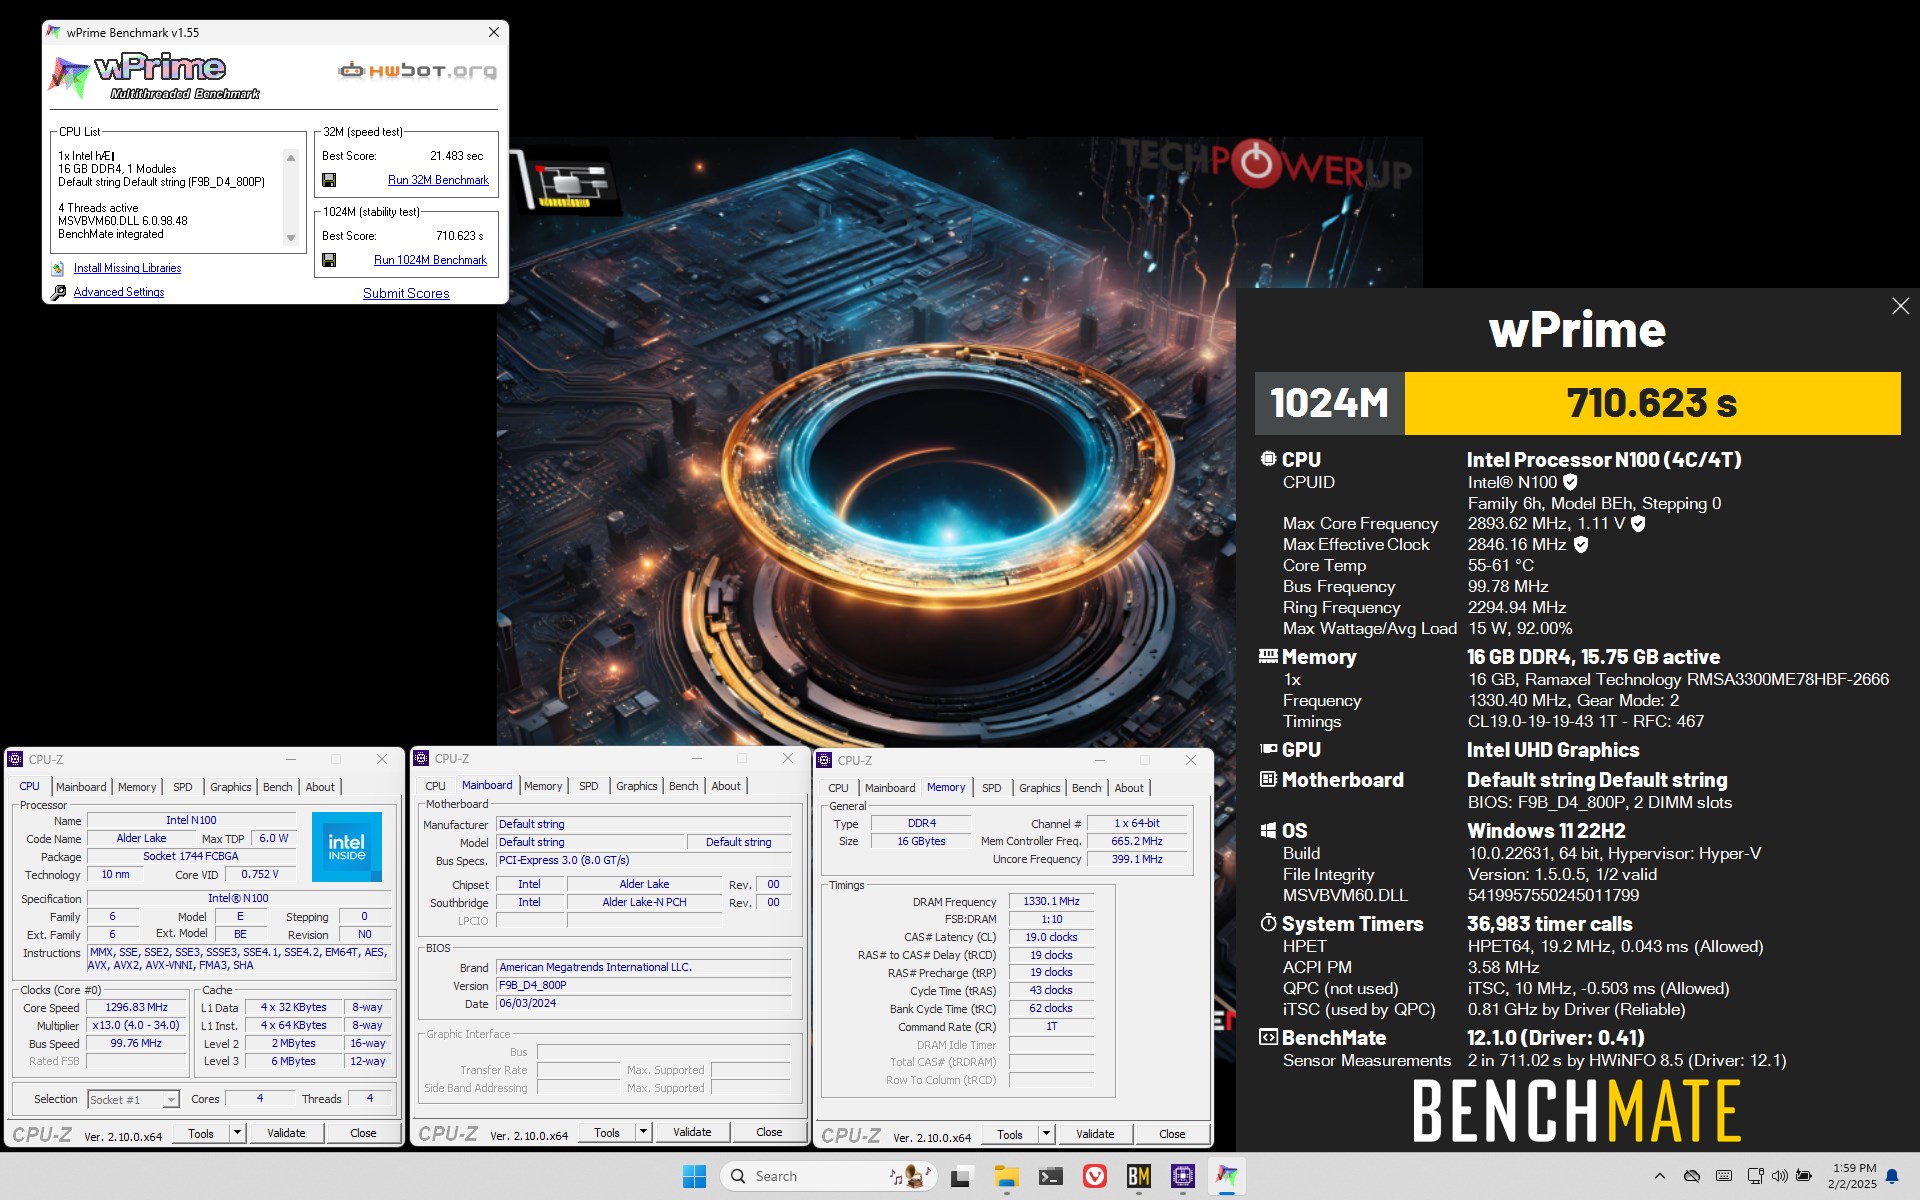The image size is (1920, 1200).
Task: Open the Vivaldi browser taskbar icon
Action: click(1095, 1176)
